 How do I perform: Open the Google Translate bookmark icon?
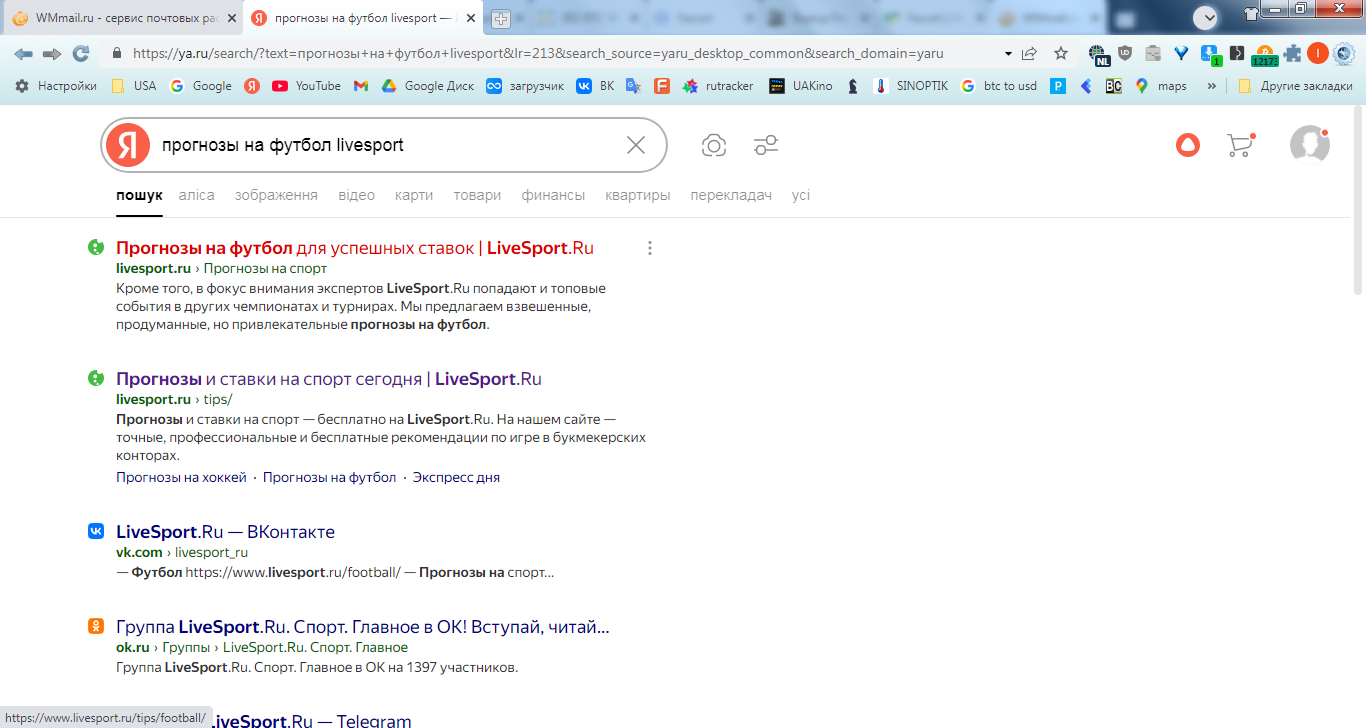click(x=633, y=86)
